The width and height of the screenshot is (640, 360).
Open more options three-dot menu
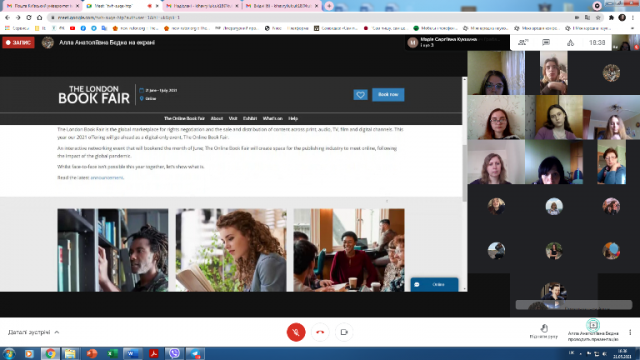630,332
